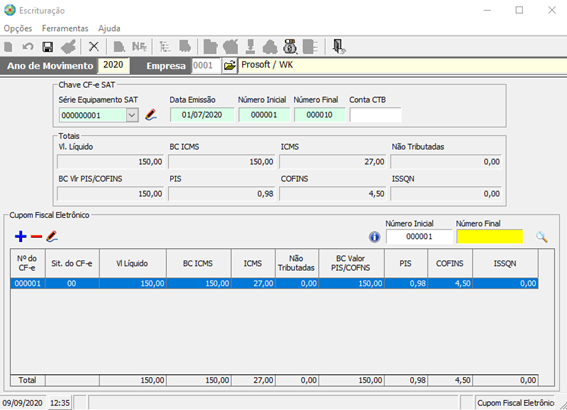Expand the Série Equipamento SAT dropdown
This screenshot has height=410, width=567.
(132, 115)
